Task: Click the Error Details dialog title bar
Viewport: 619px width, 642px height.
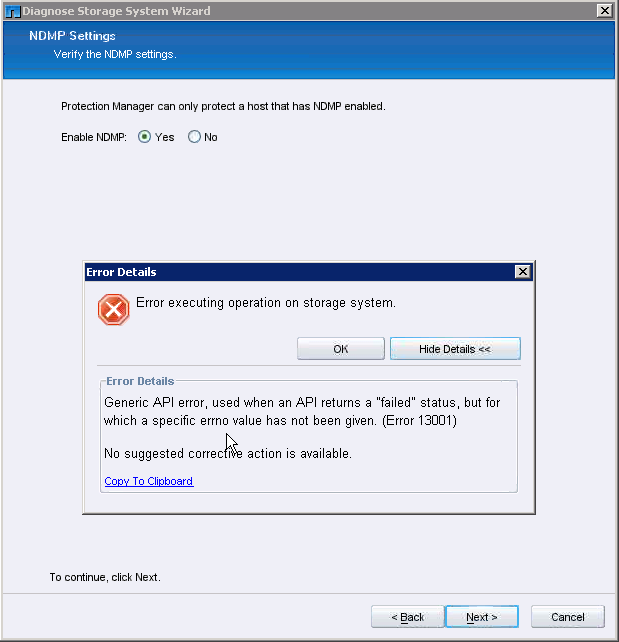Action: pos(300,272)
